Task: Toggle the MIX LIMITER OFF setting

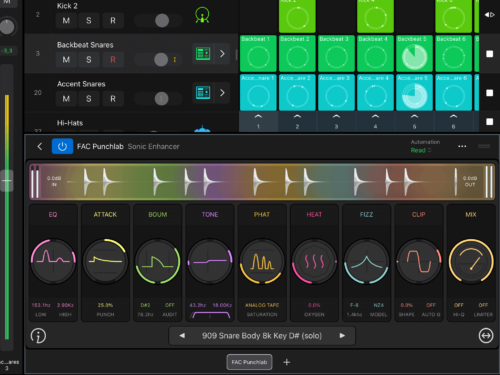Action: 483,305
